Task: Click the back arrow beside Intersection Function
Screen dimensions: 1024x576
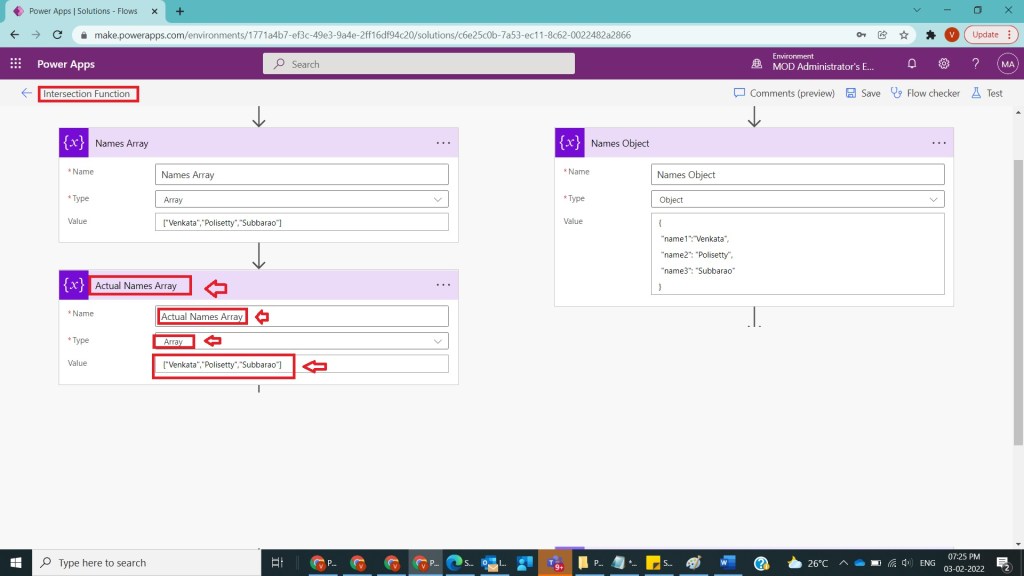Action: click(x=26, y=93)
